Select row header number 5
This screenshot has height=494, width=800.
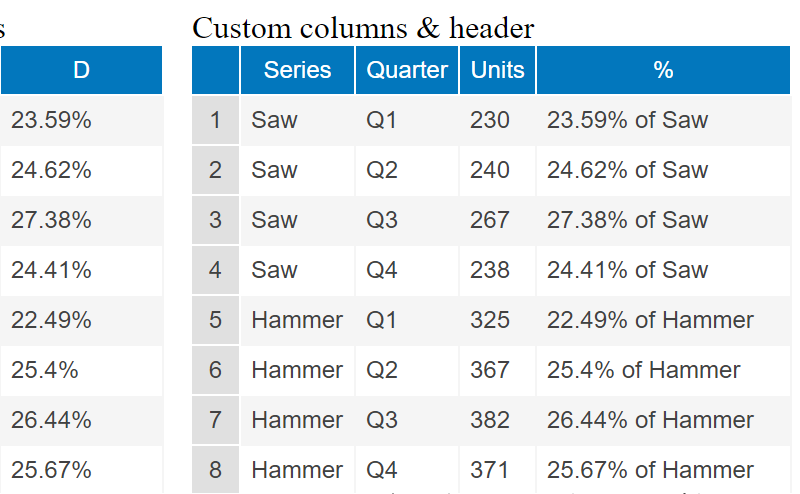pyautogui.click(x=215, y=320)
